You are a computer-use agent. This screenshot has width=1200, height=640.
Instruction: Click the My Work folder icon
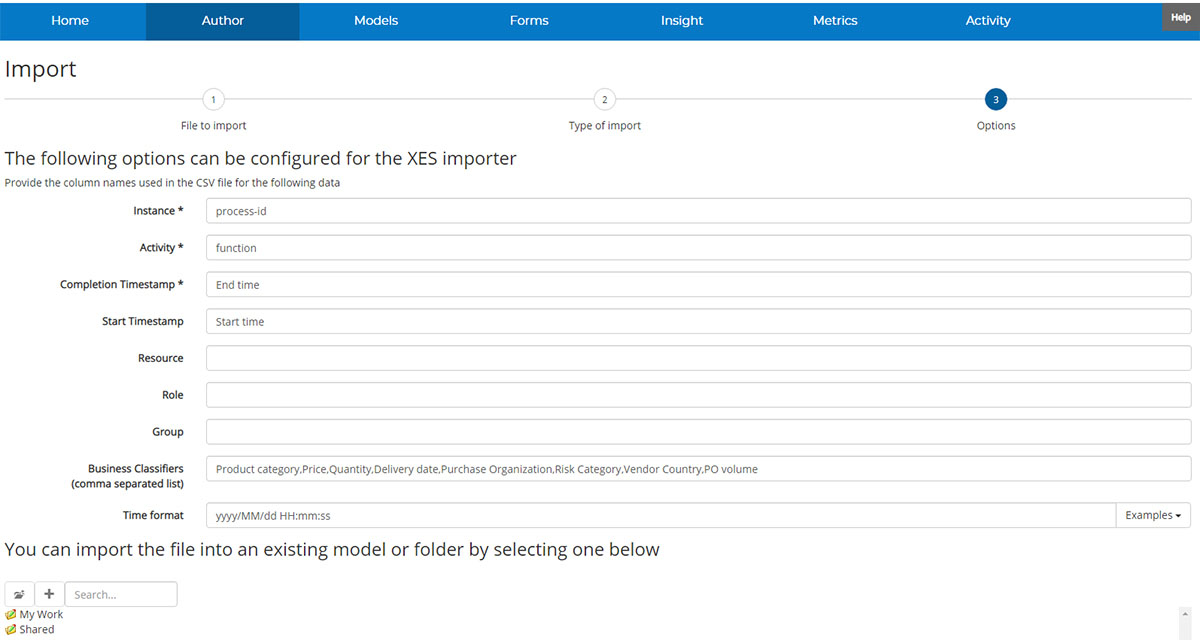[x=11, y=615]
